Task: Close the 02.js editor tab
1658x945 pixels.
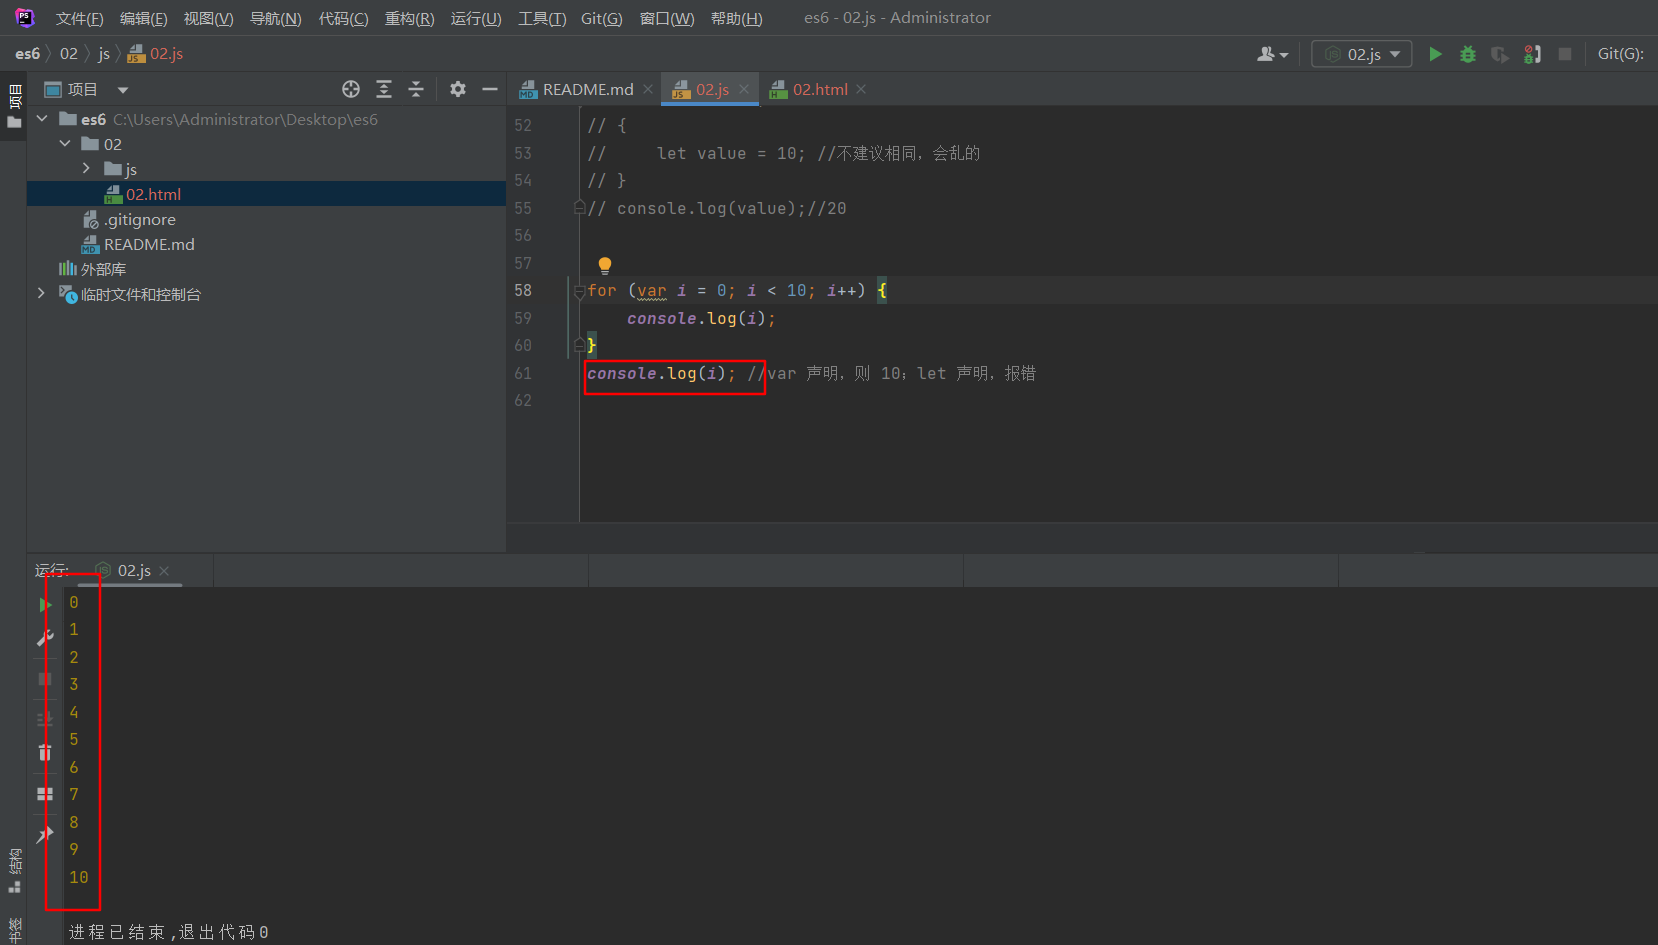Action: [744, 90]
